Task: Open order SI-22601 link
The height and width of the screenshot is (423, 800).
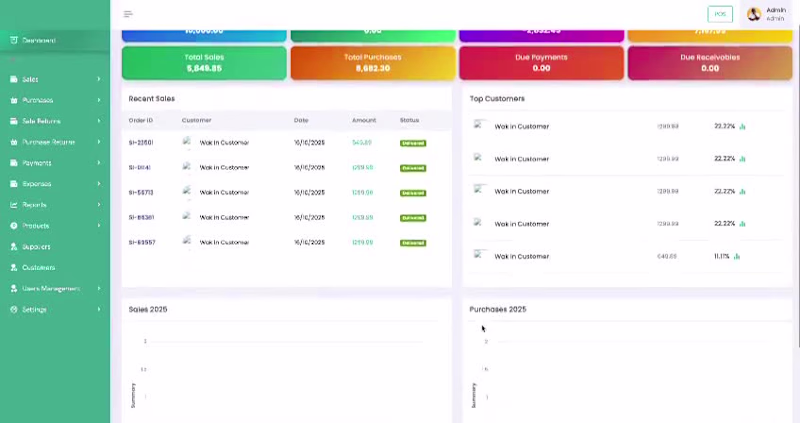Action: (141, 142)
